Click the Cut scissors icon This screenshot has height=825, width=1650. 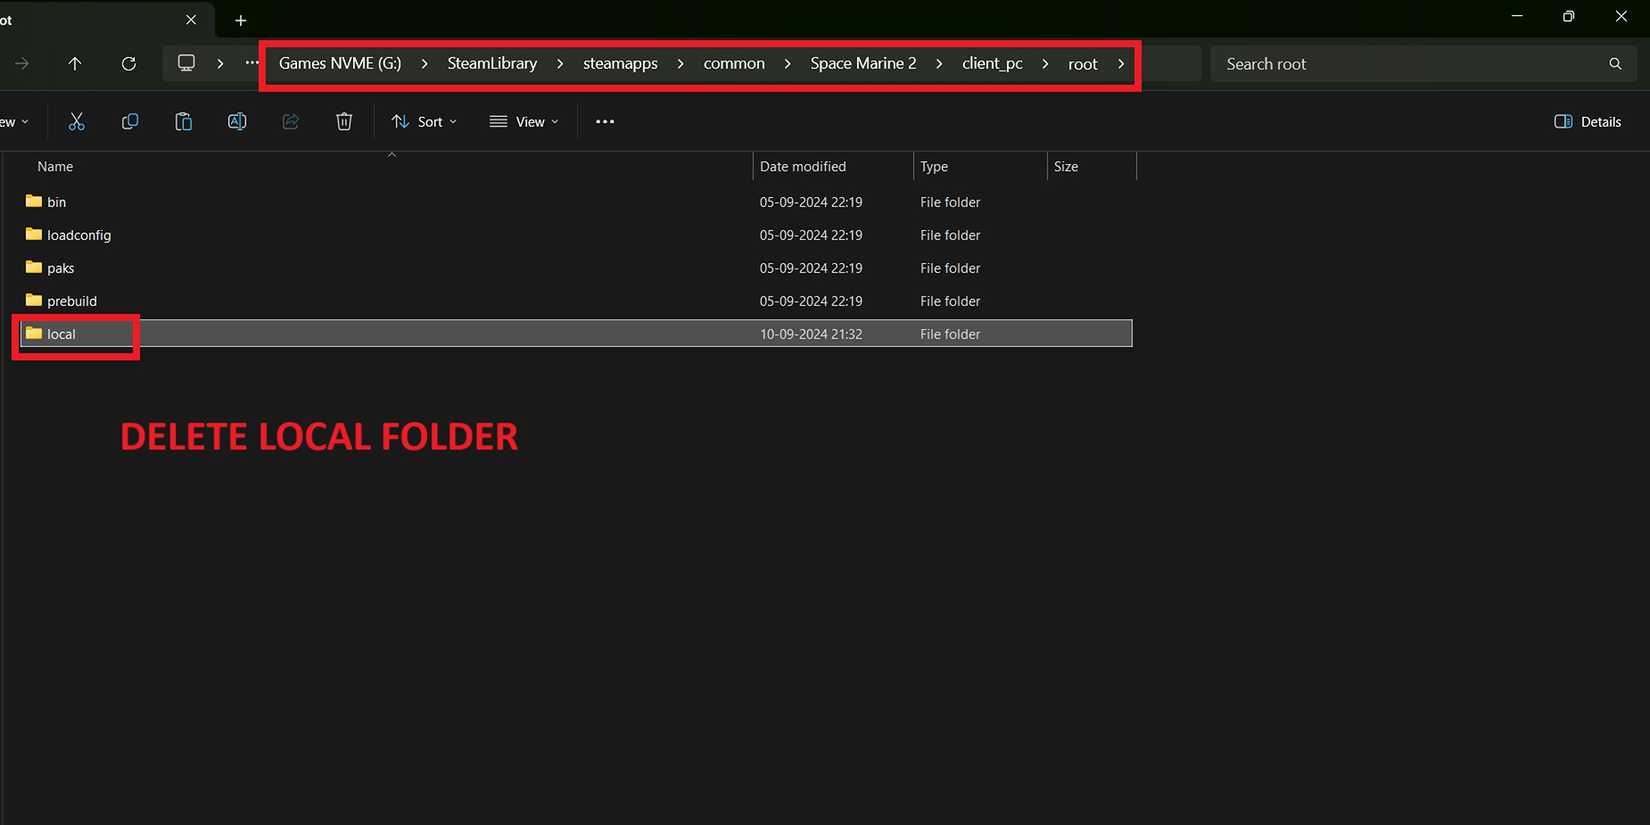click(x=76, y=121)
